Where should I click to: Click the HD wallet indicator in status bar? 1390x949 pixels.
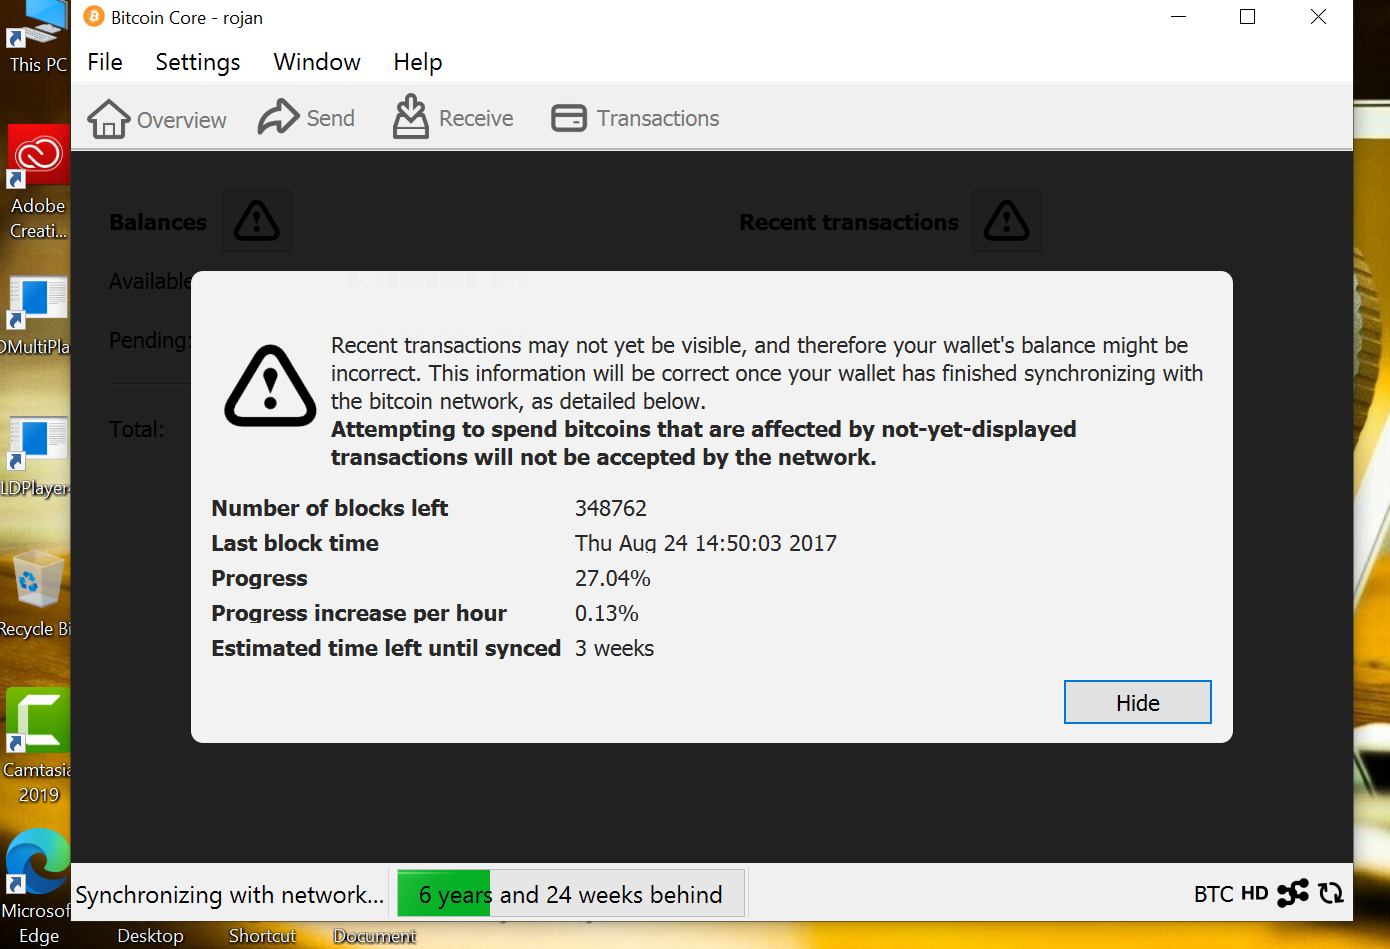click(x=1254, y=894)
